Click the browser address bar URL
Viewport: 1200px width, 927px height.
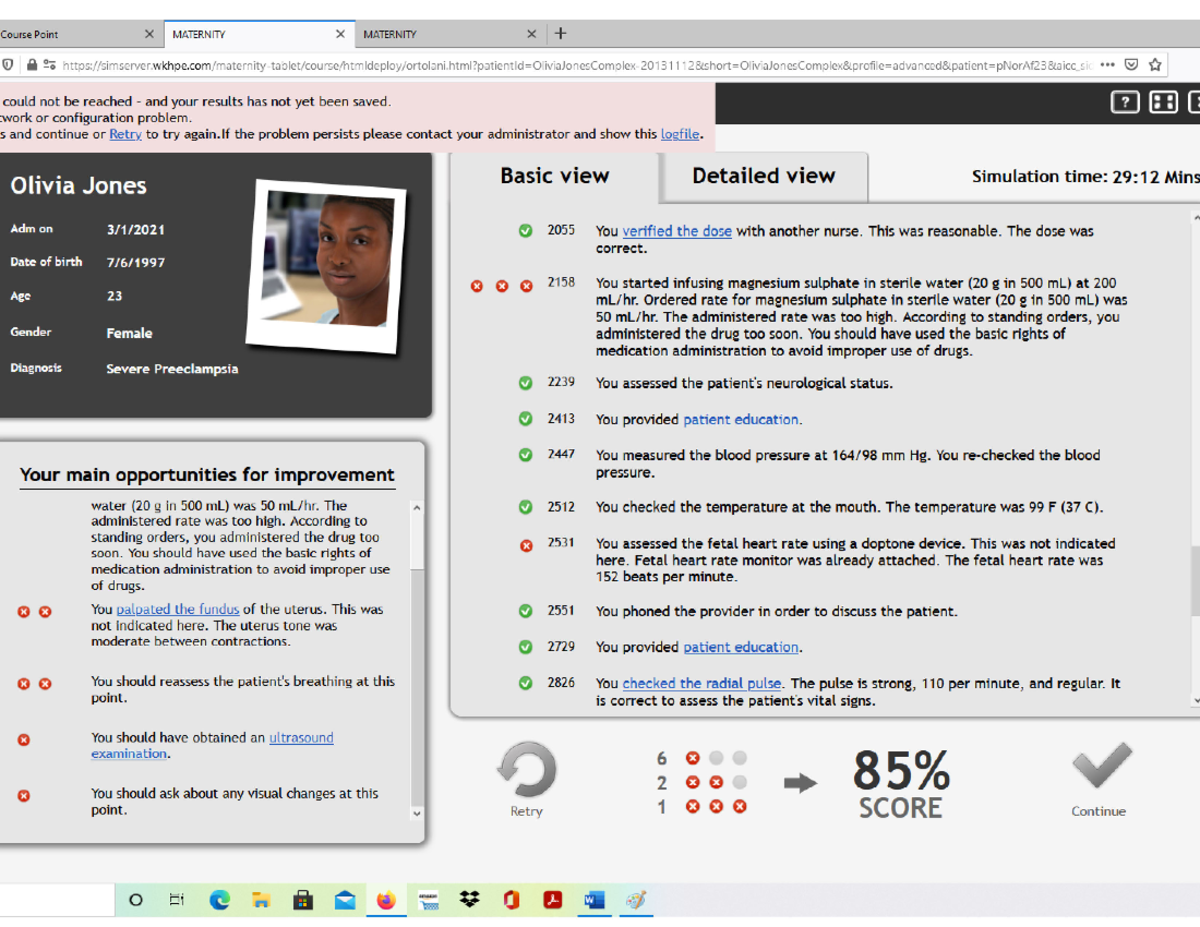tap(575, 65)
